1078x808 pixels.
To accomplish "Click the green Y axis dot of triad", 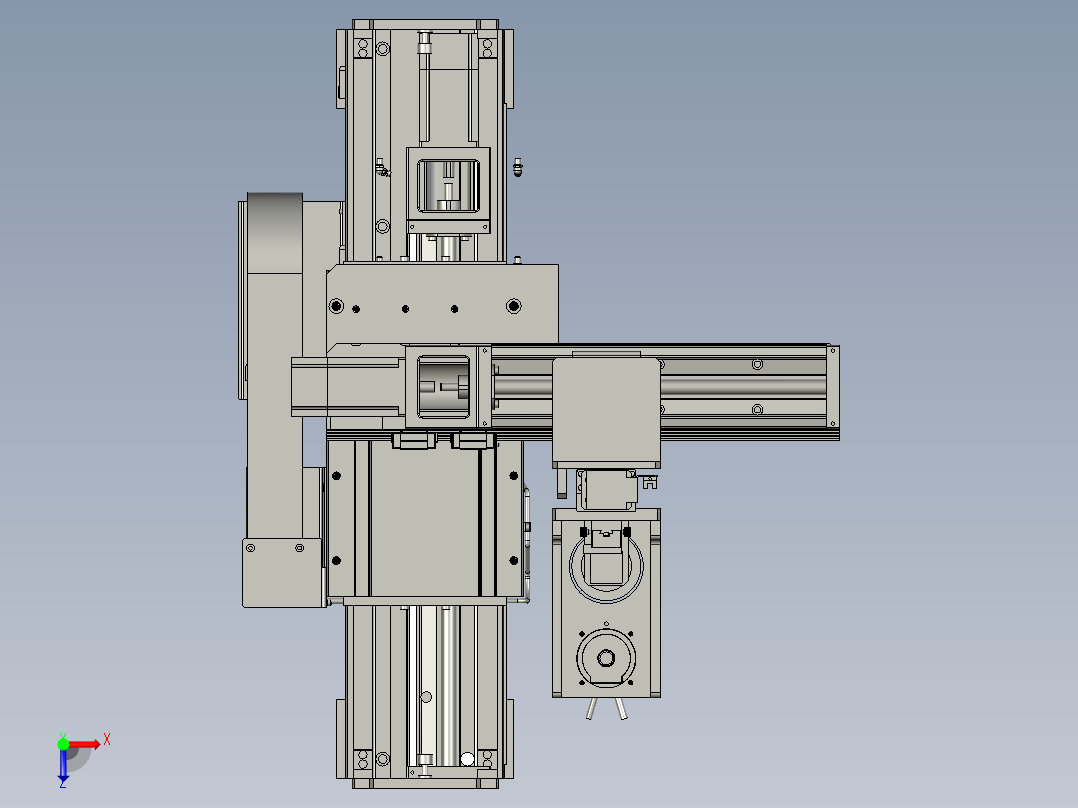I will click(63, 744).
